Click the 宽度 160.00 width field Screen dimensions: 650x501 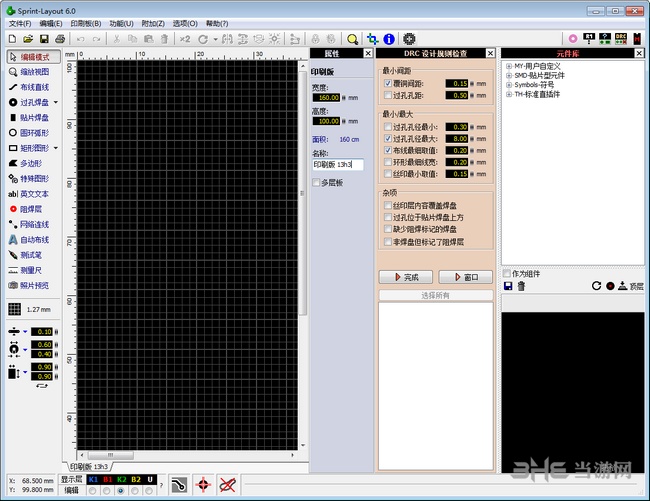point(326,98)
